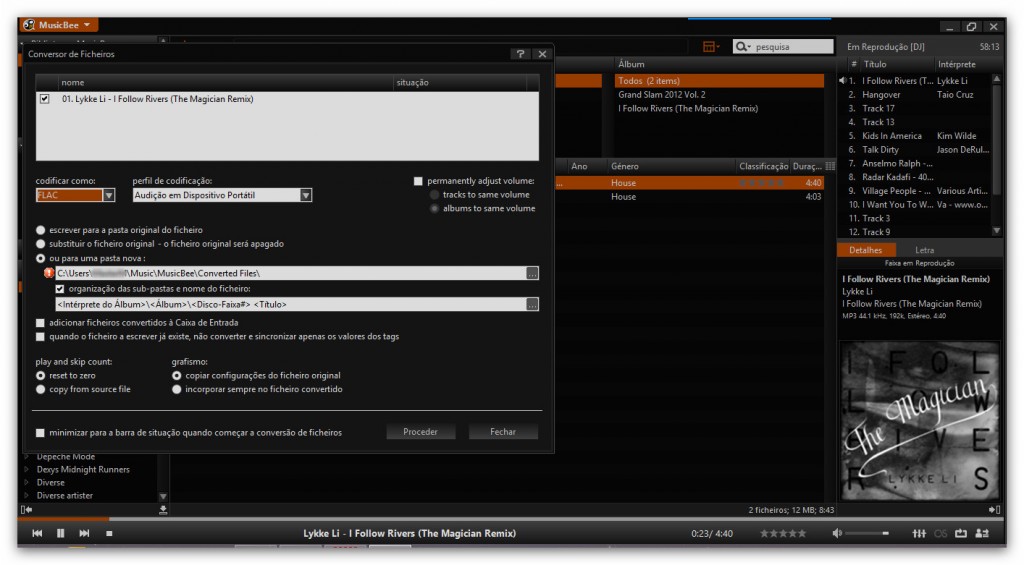Uncheck the Lykke Li file checkbox
The height and width of the screenshot is (565, 1024).
pos(44,99)
